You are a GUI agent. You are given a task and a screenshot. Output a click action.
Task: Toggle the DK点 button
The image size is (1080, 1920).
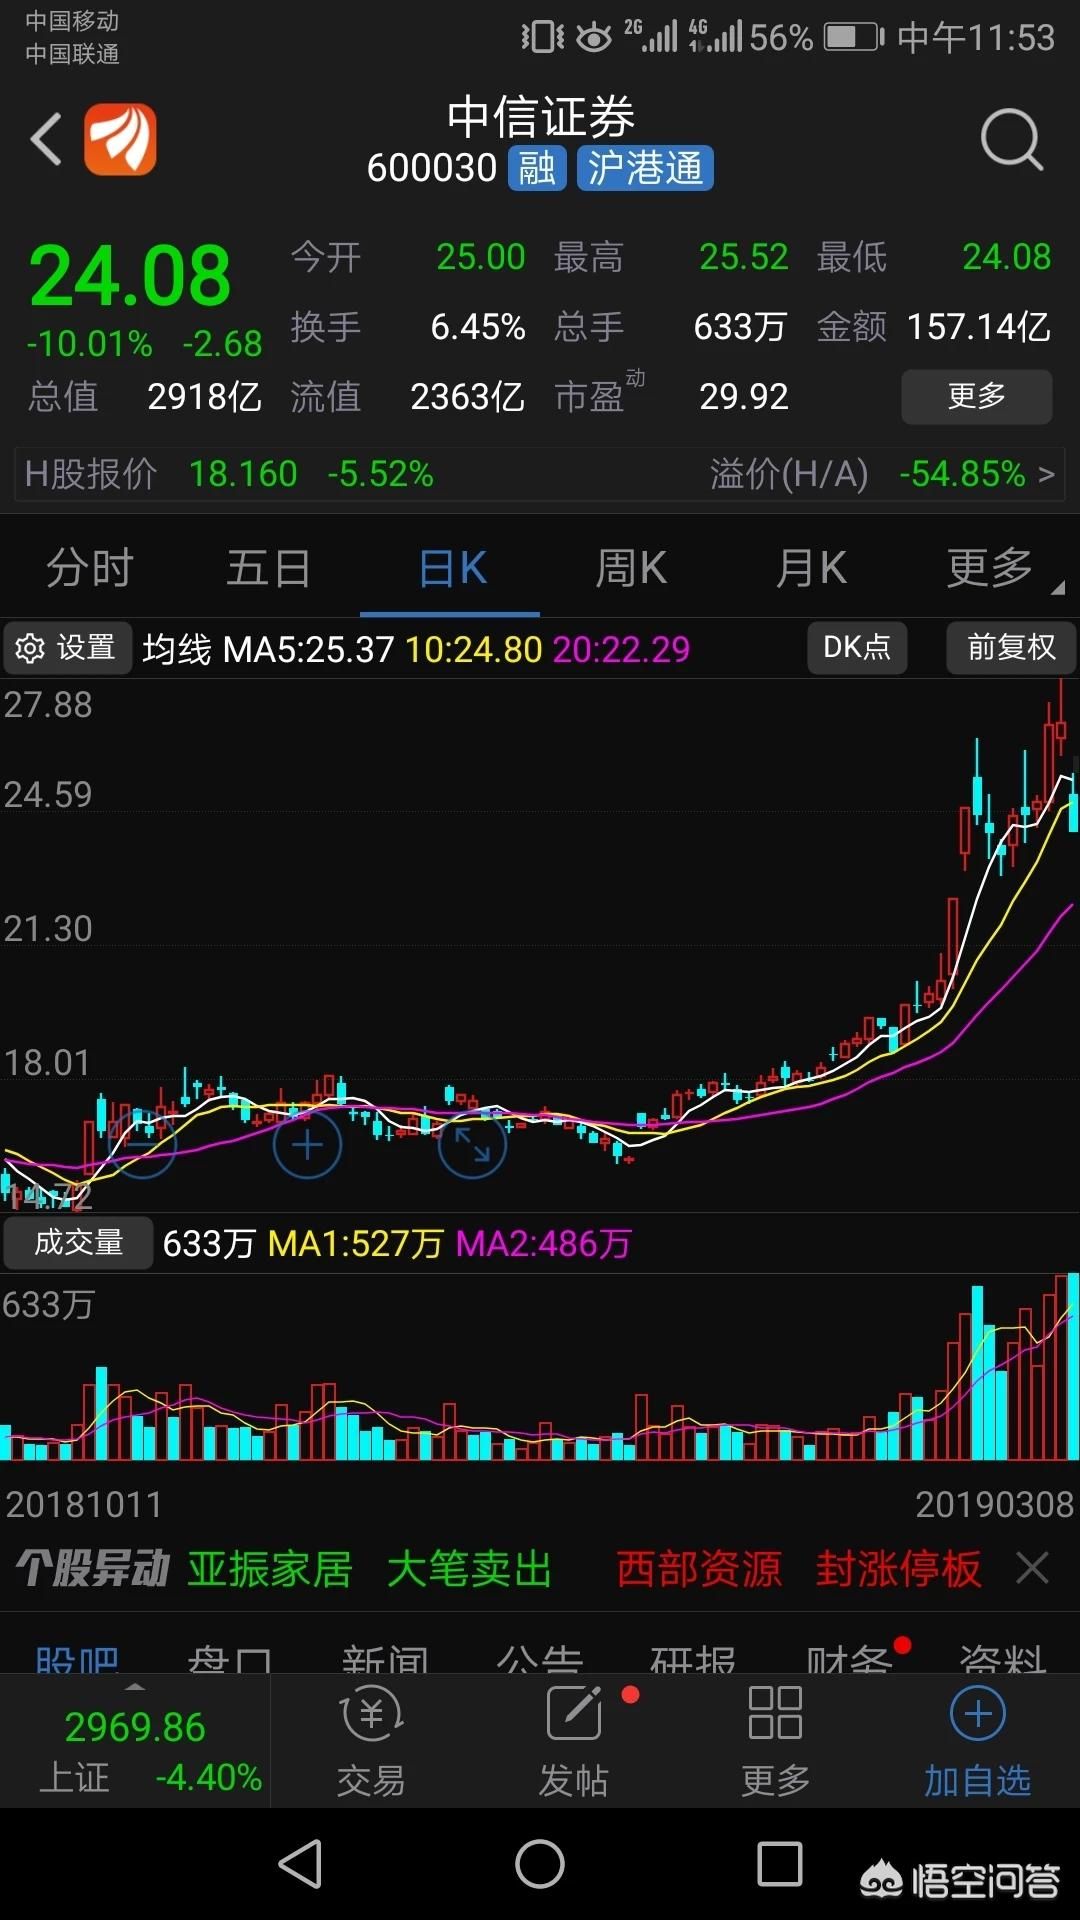point(857,647)
